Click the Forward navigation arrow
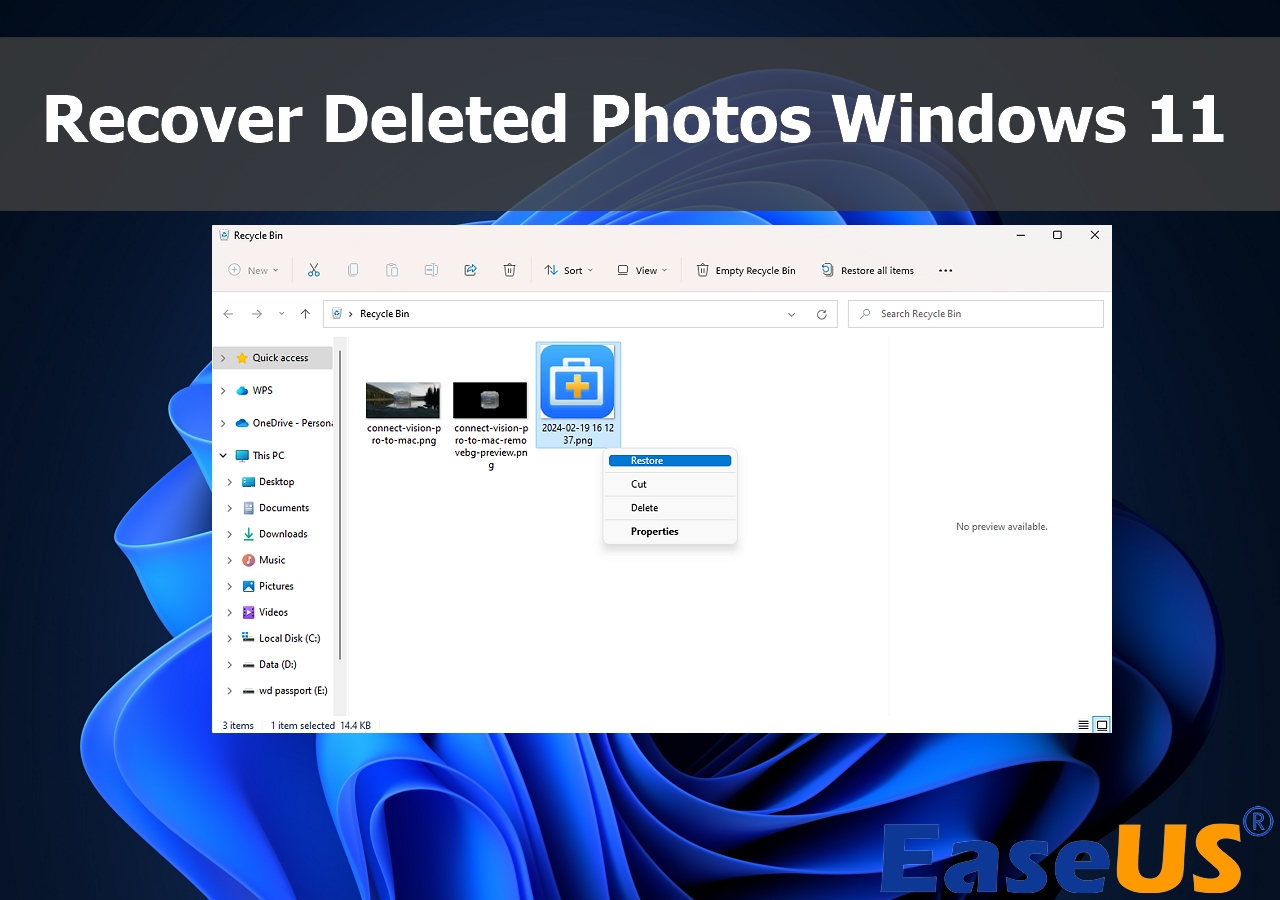 pyautogui.click(x=257, y=314)
